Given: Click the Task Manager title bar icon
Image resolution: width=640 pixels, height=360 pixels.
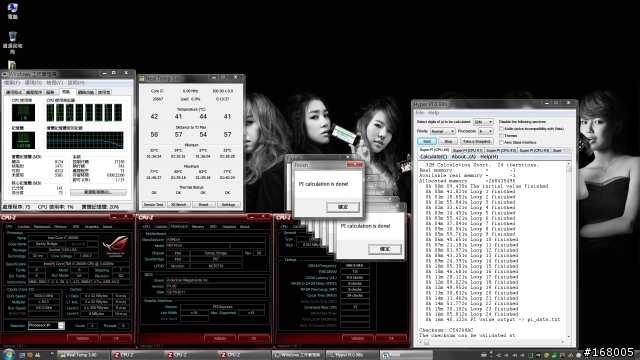Looking at the screenshot, I should [4, 74].
